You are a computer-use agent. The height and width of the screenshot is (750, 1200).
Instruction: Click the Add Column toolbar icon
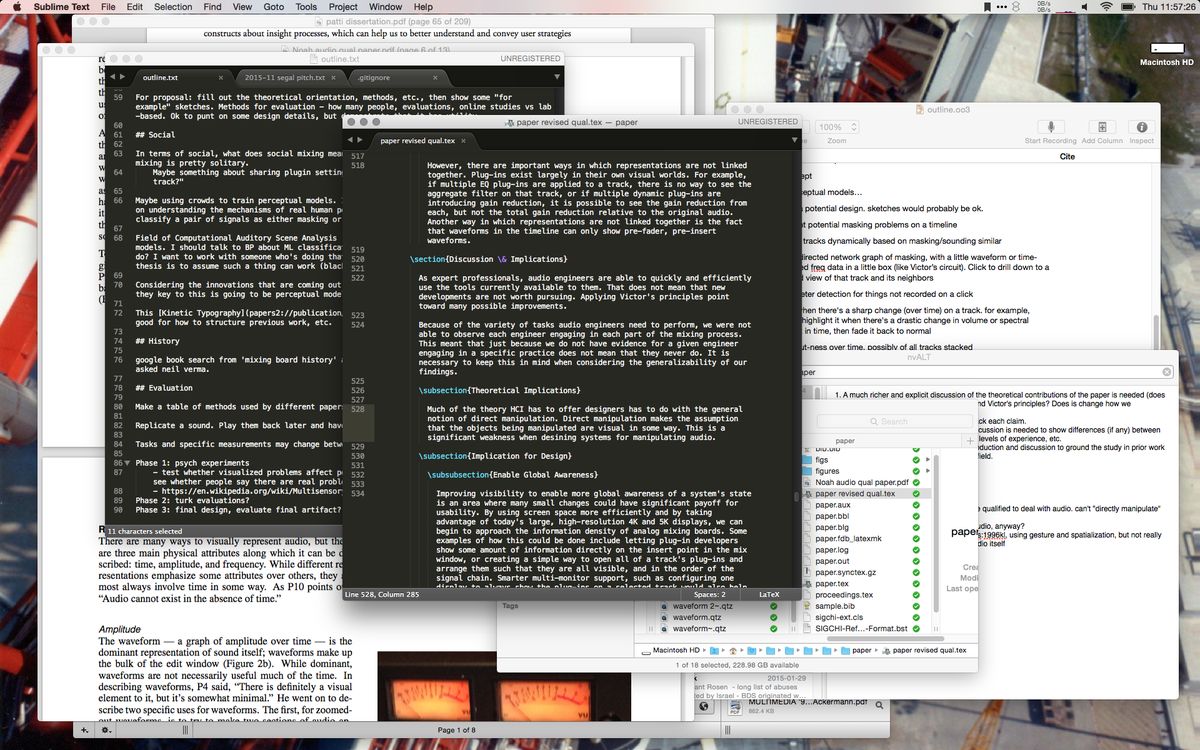click(x=1102, y=127)
